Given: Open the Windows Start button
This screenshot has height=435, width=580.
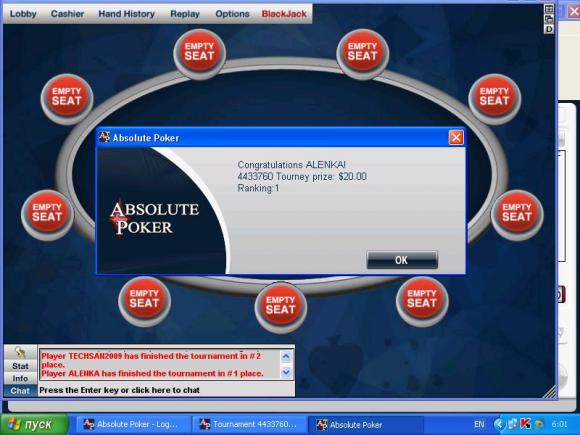Looking at the screenshot, I should pyautogui.click(x=35, y=424).
